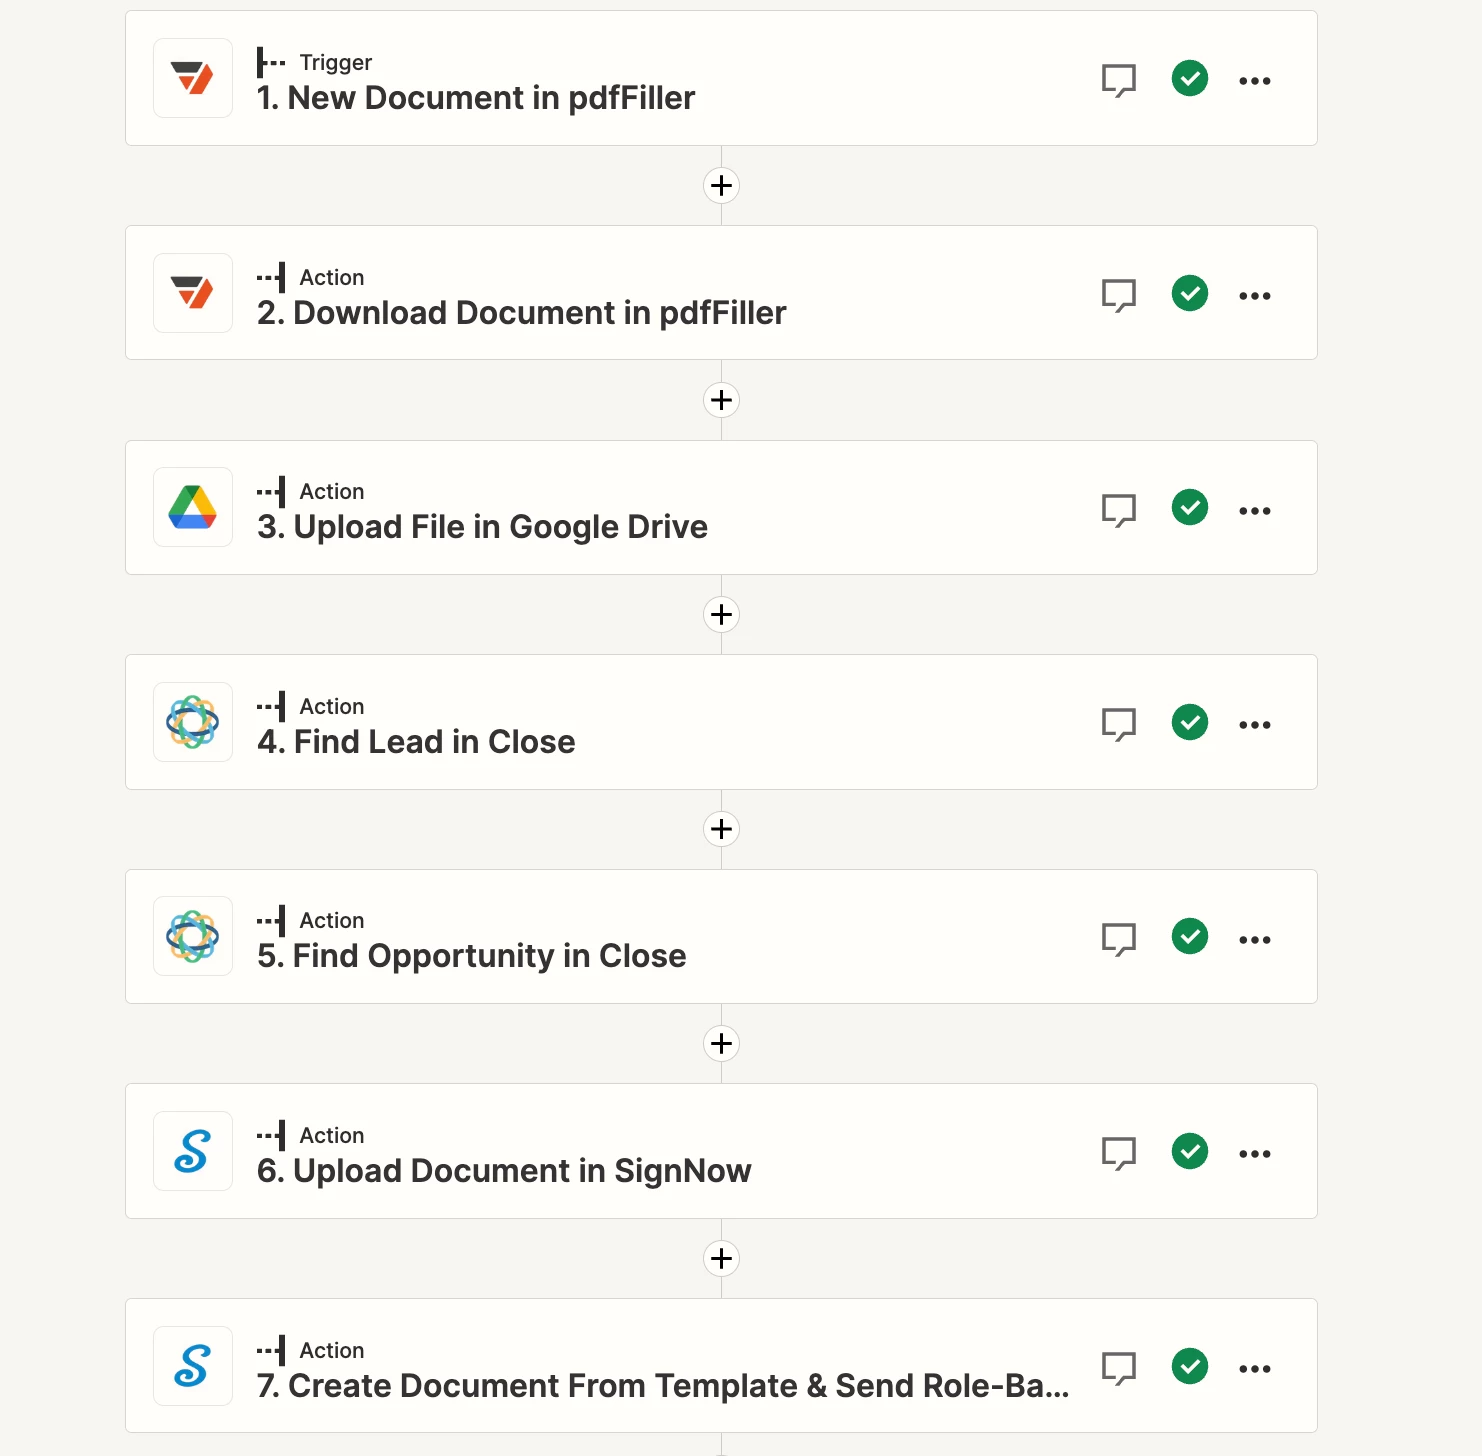This screenshot has width=1482, height=1456.
Task: Open three-dot menu on Download Document step
Action: pyautogui.click(x=1255, y=296)
